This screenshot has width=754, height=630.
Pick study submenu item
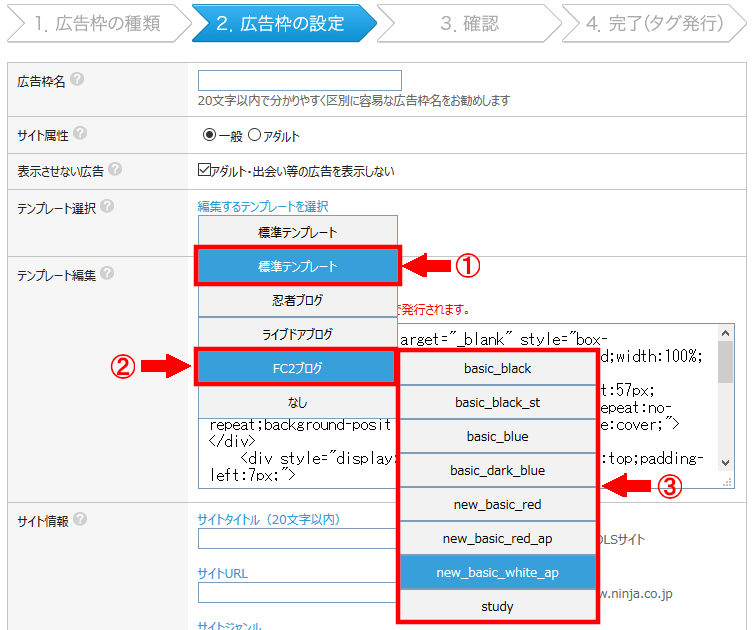pyautogui.click(x=498, y=606)
